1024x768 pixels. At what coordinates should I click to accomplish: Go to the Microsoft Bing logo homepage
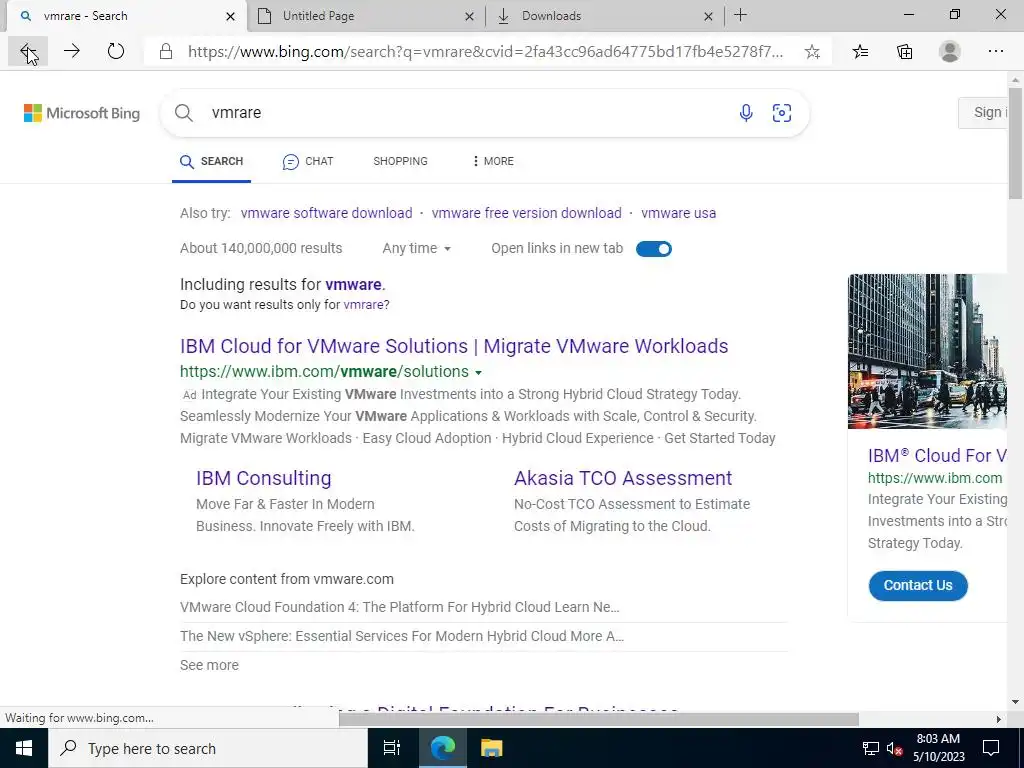(x=82, y=113)
